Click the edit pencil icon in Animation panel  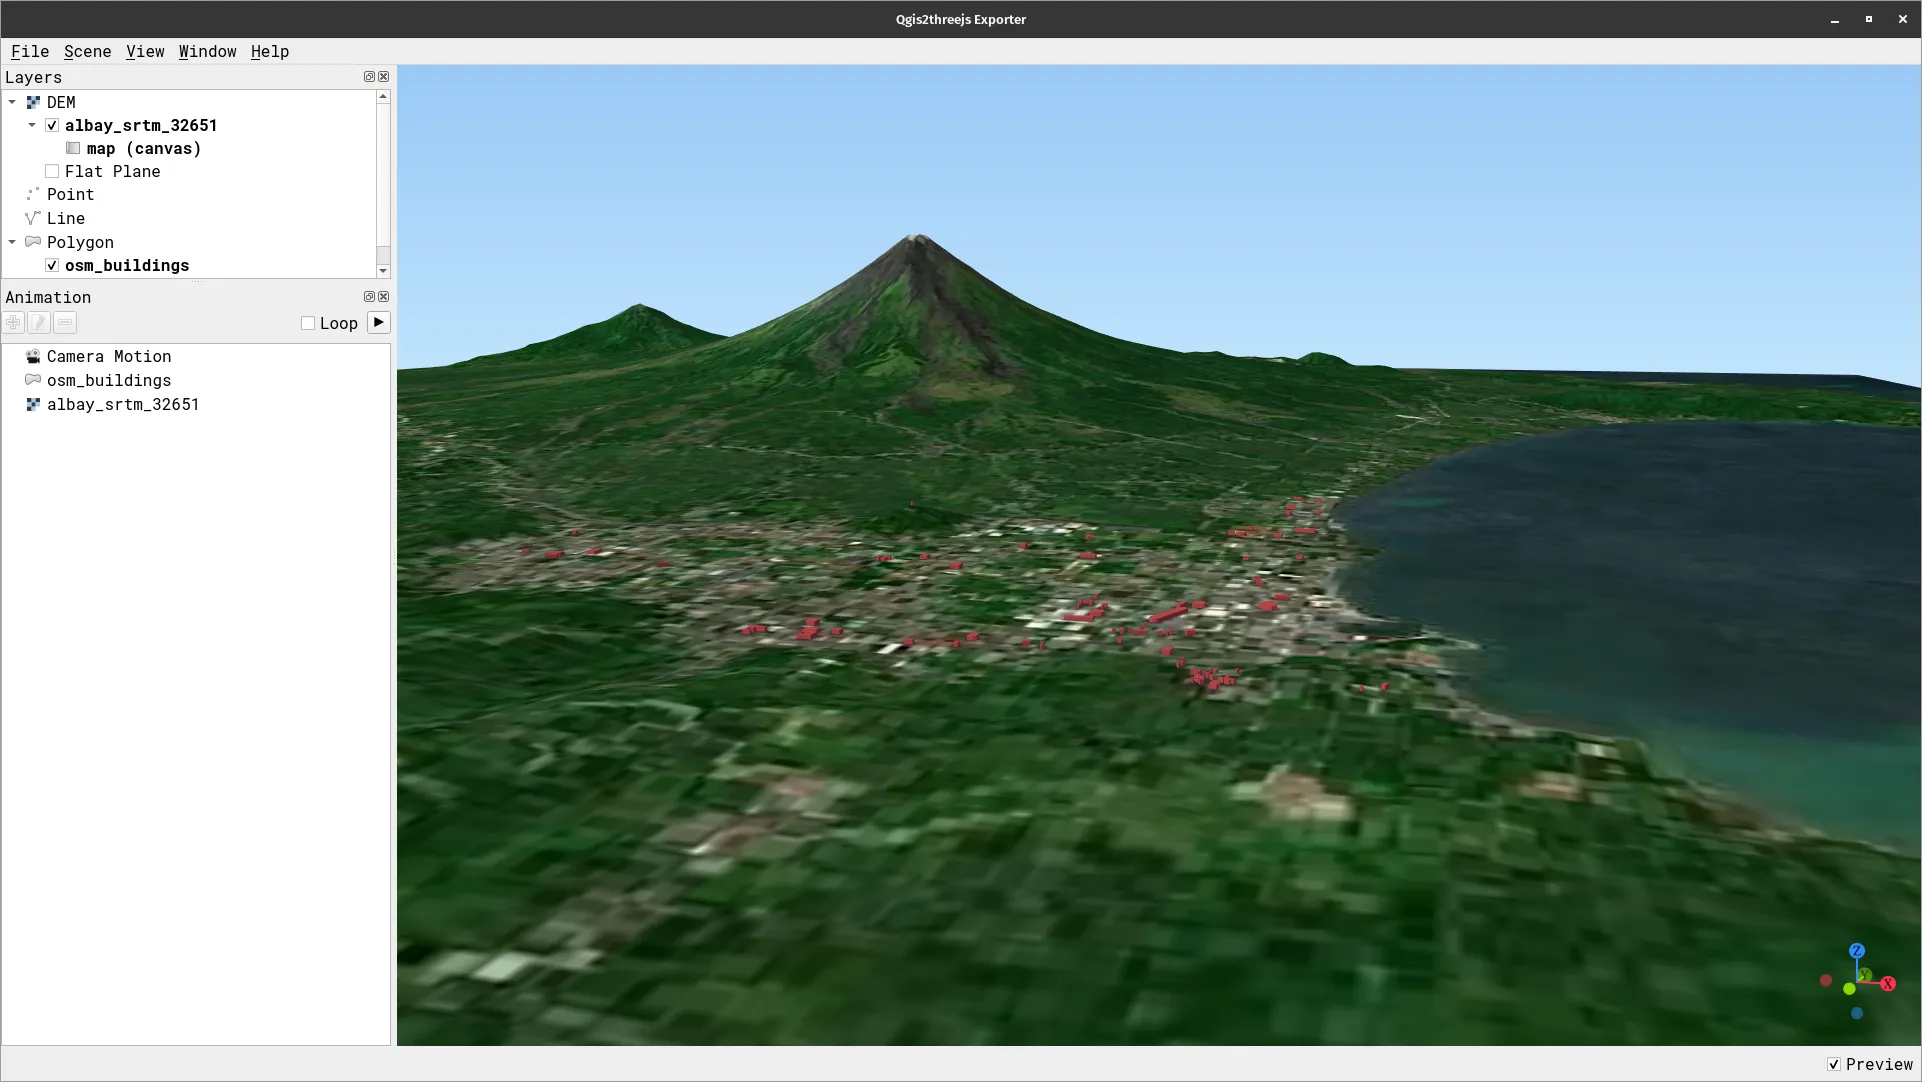[x=38, y=322]
